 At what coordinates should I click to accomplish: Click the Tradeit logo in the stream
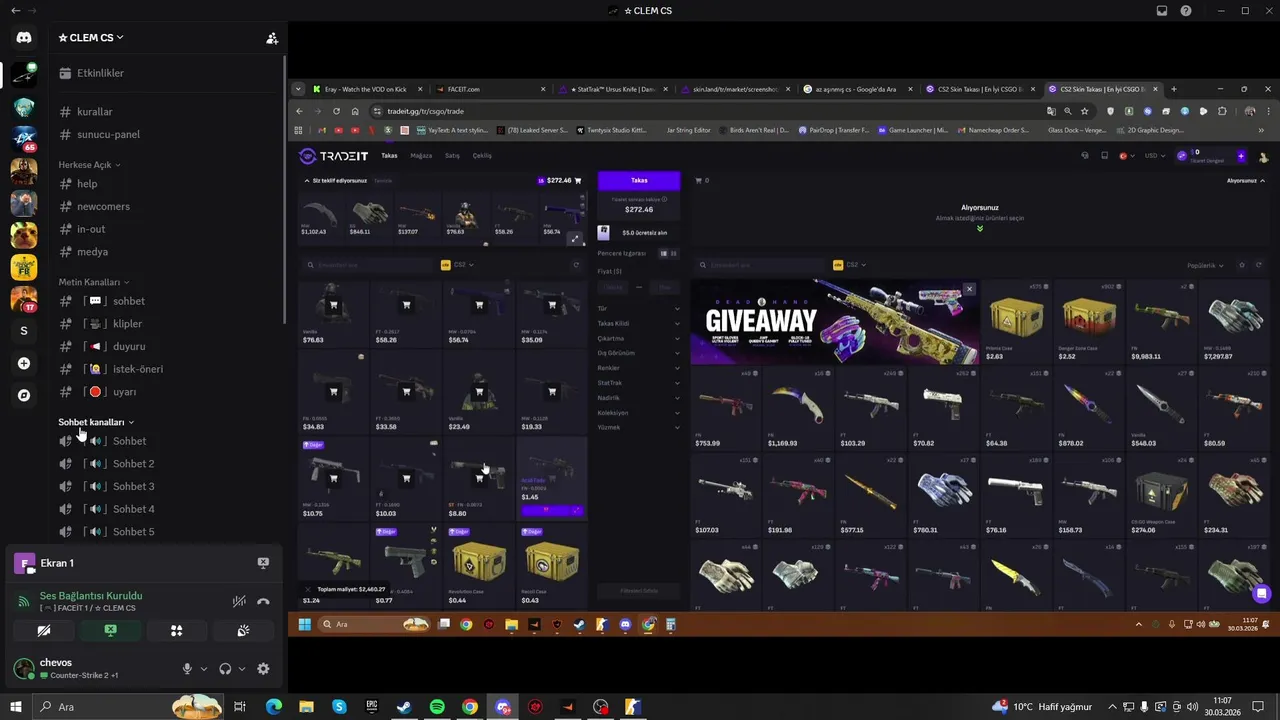[334, 156]
